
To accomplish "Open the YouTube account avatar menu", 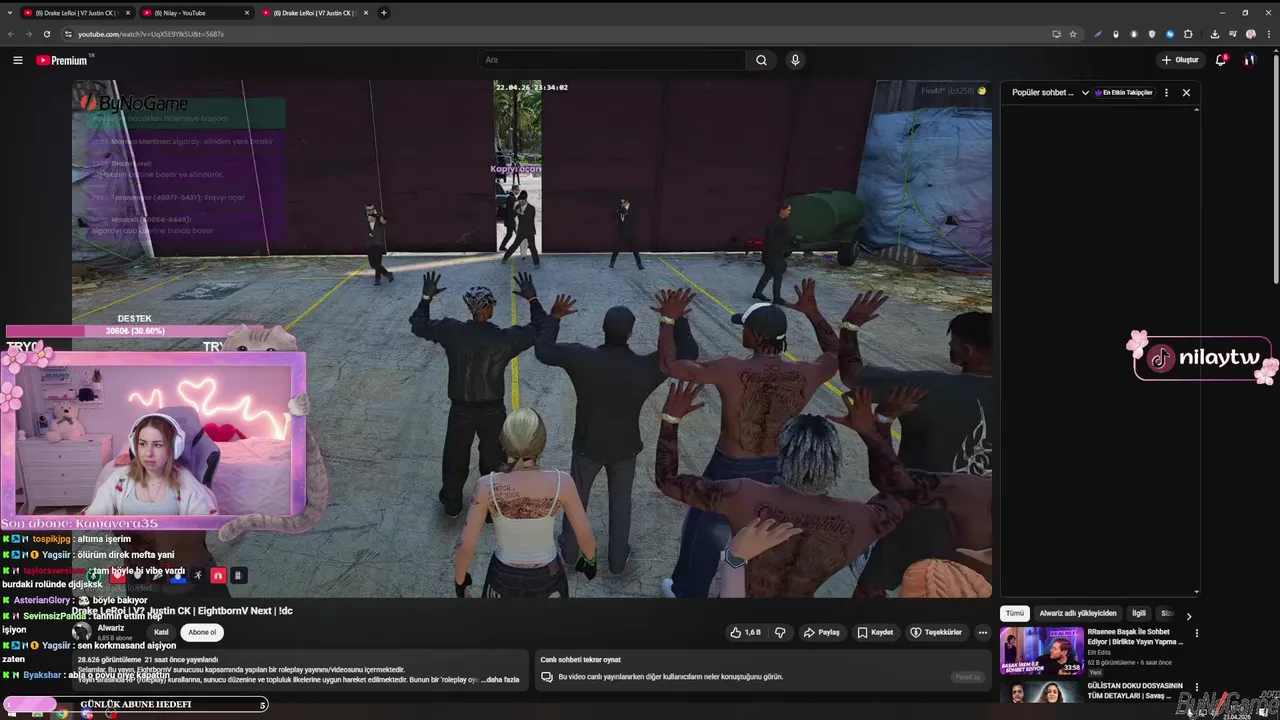I will (x=1249, y=60).
